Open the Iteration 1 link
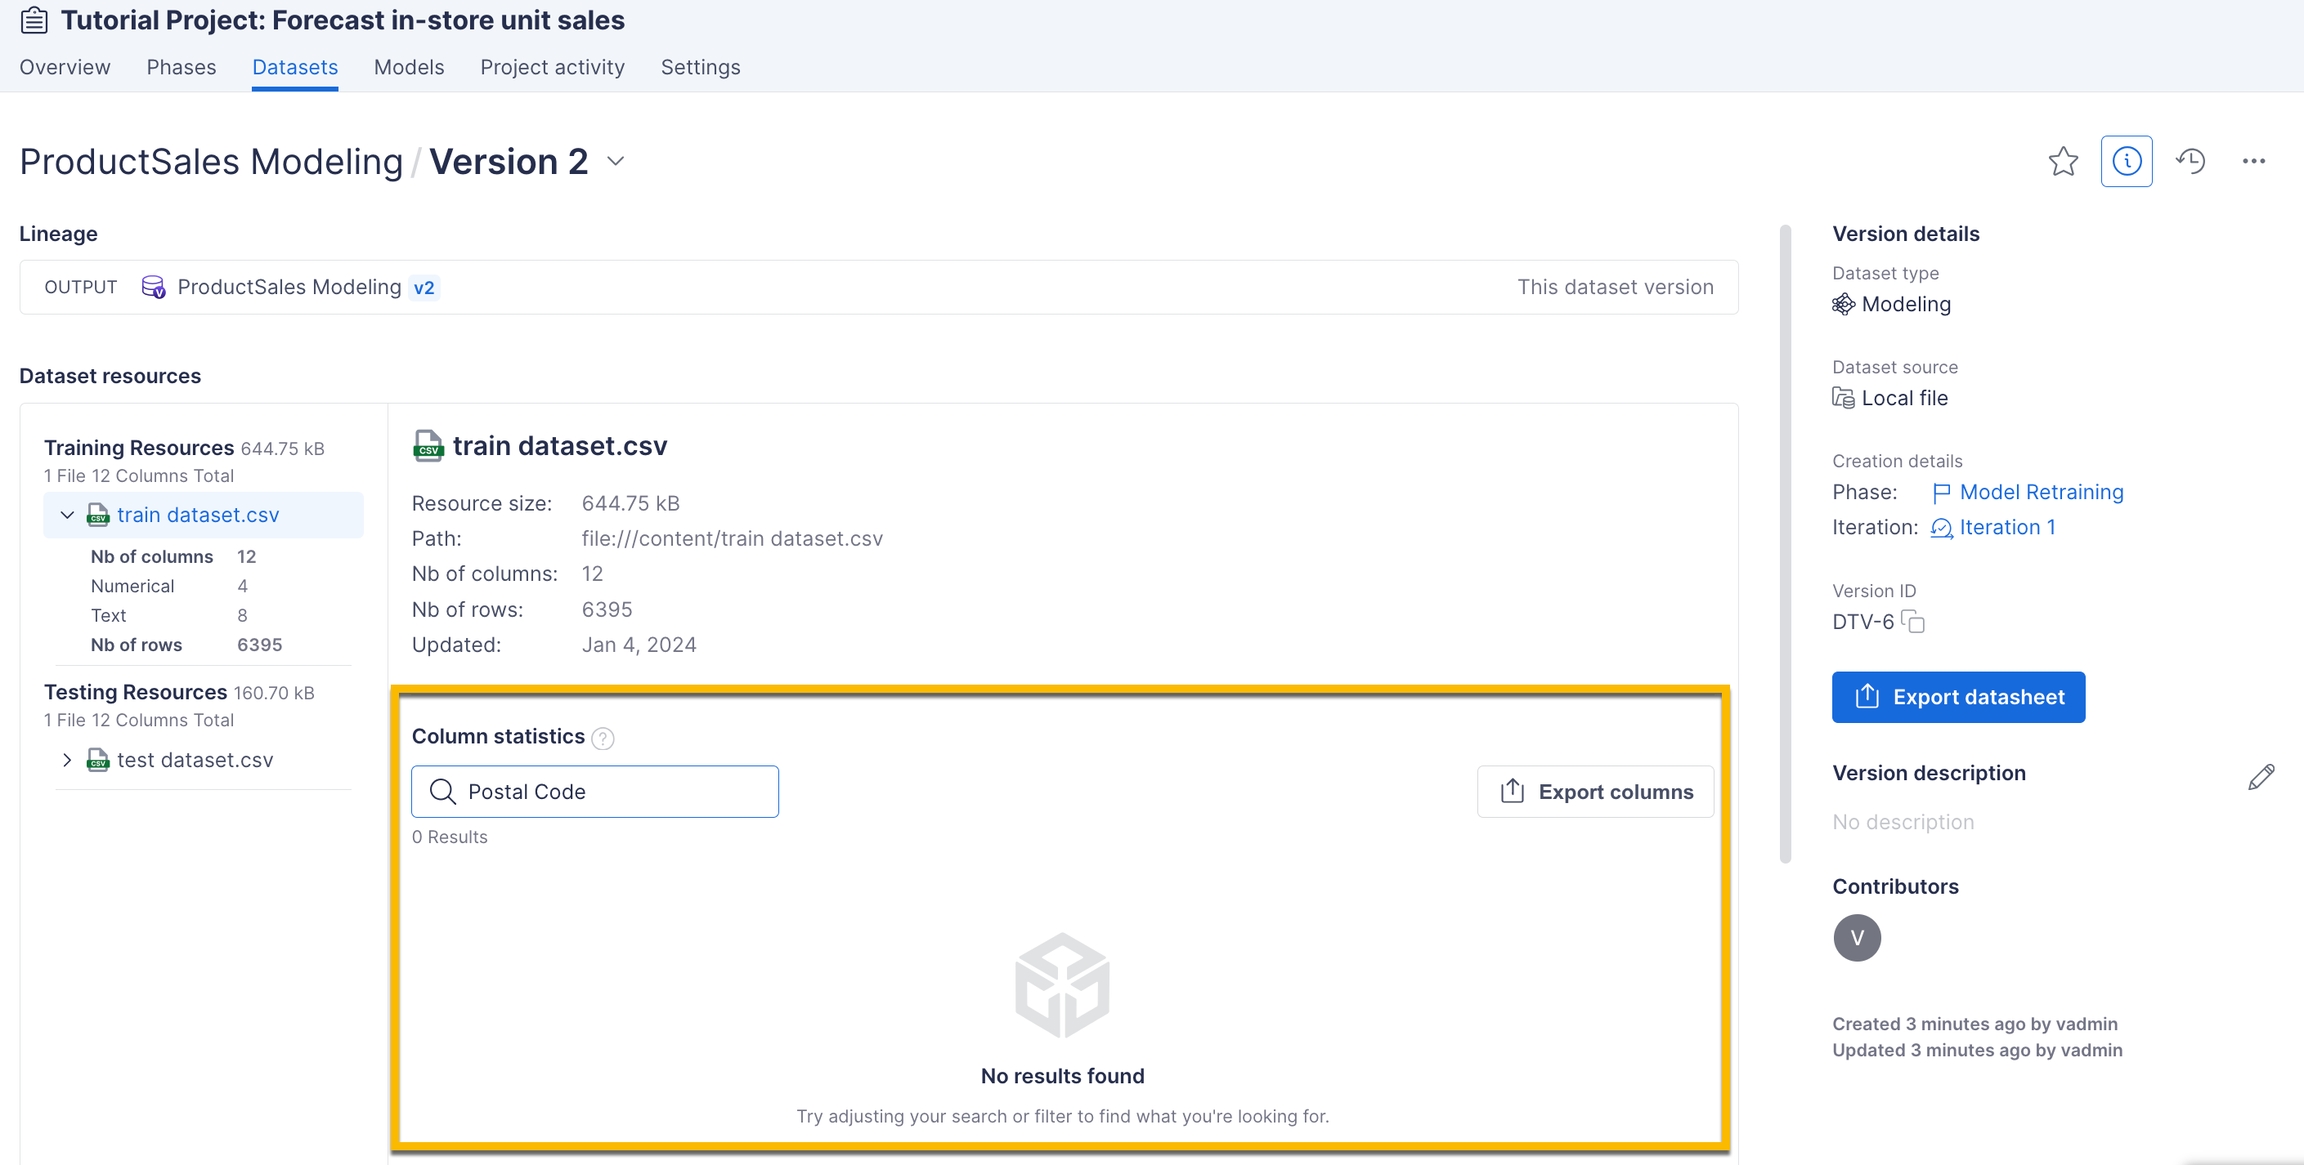 [2006, 527]
